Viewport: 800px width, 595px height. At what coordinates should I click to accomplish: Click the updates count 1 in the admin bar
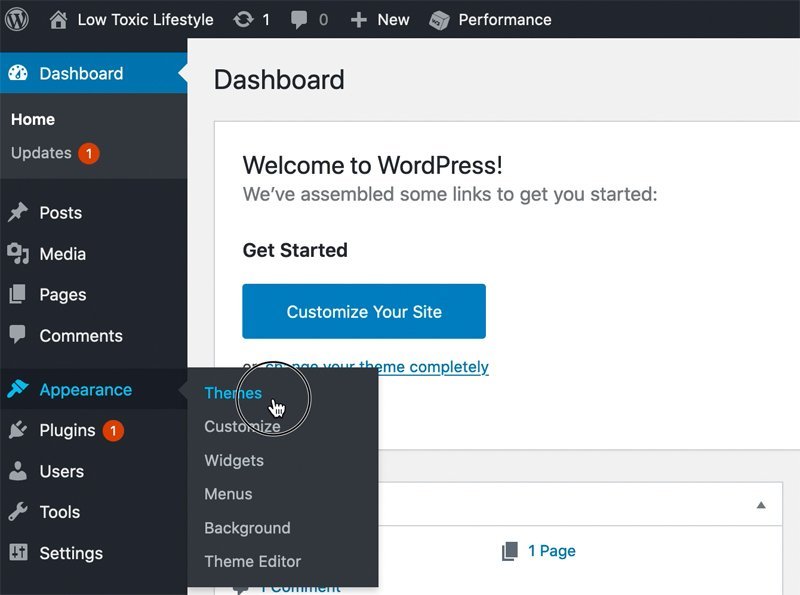pos(266,20)
